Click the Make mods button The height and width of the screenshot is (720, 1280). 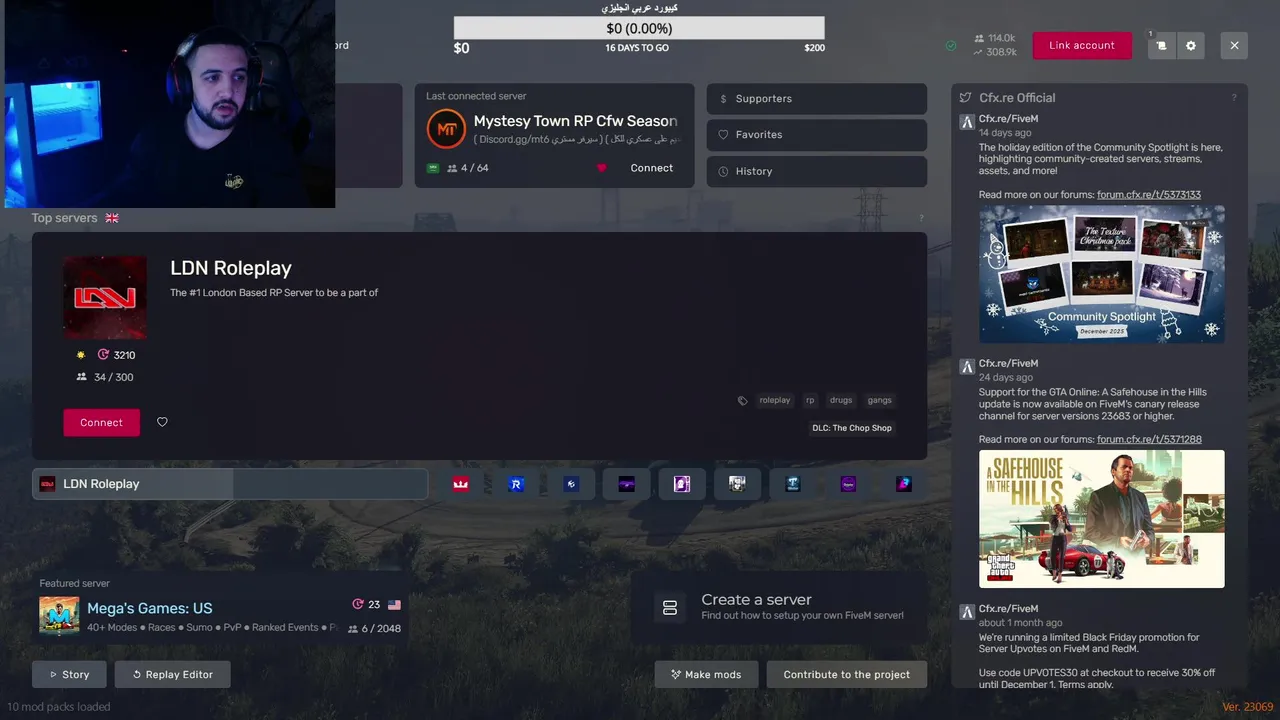point(706,675)
